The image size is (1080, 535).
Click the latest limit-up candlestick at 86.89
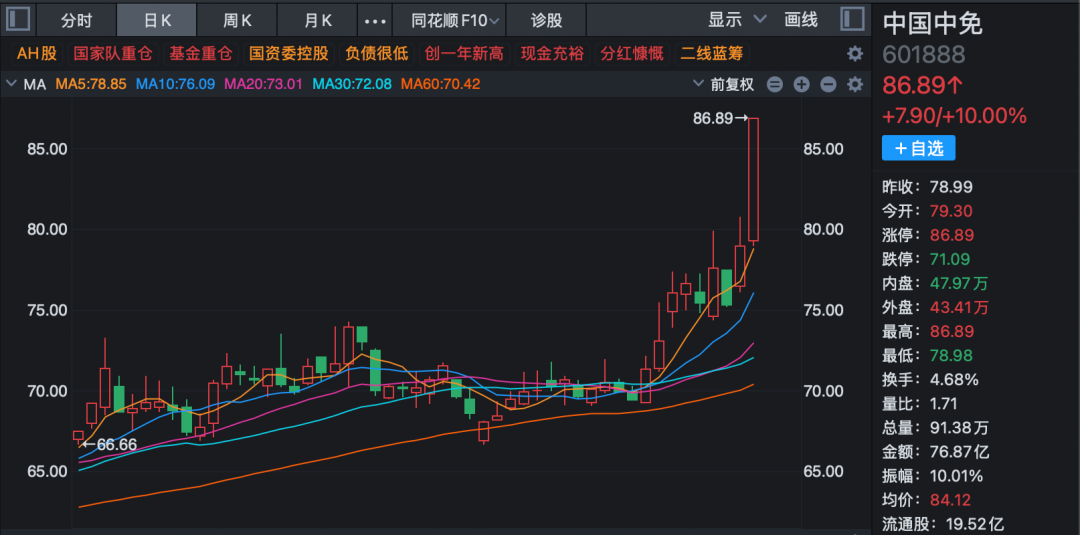[753, 180]
